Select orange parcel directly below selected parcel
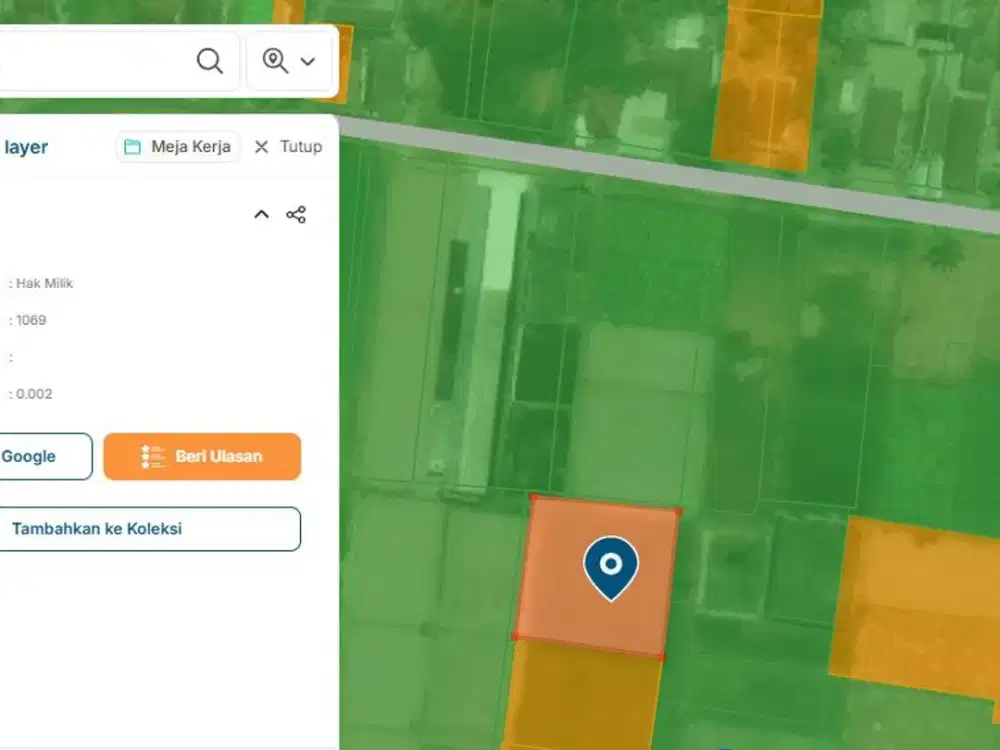This screenshot has height=750, width=1000. click(582, 695)
